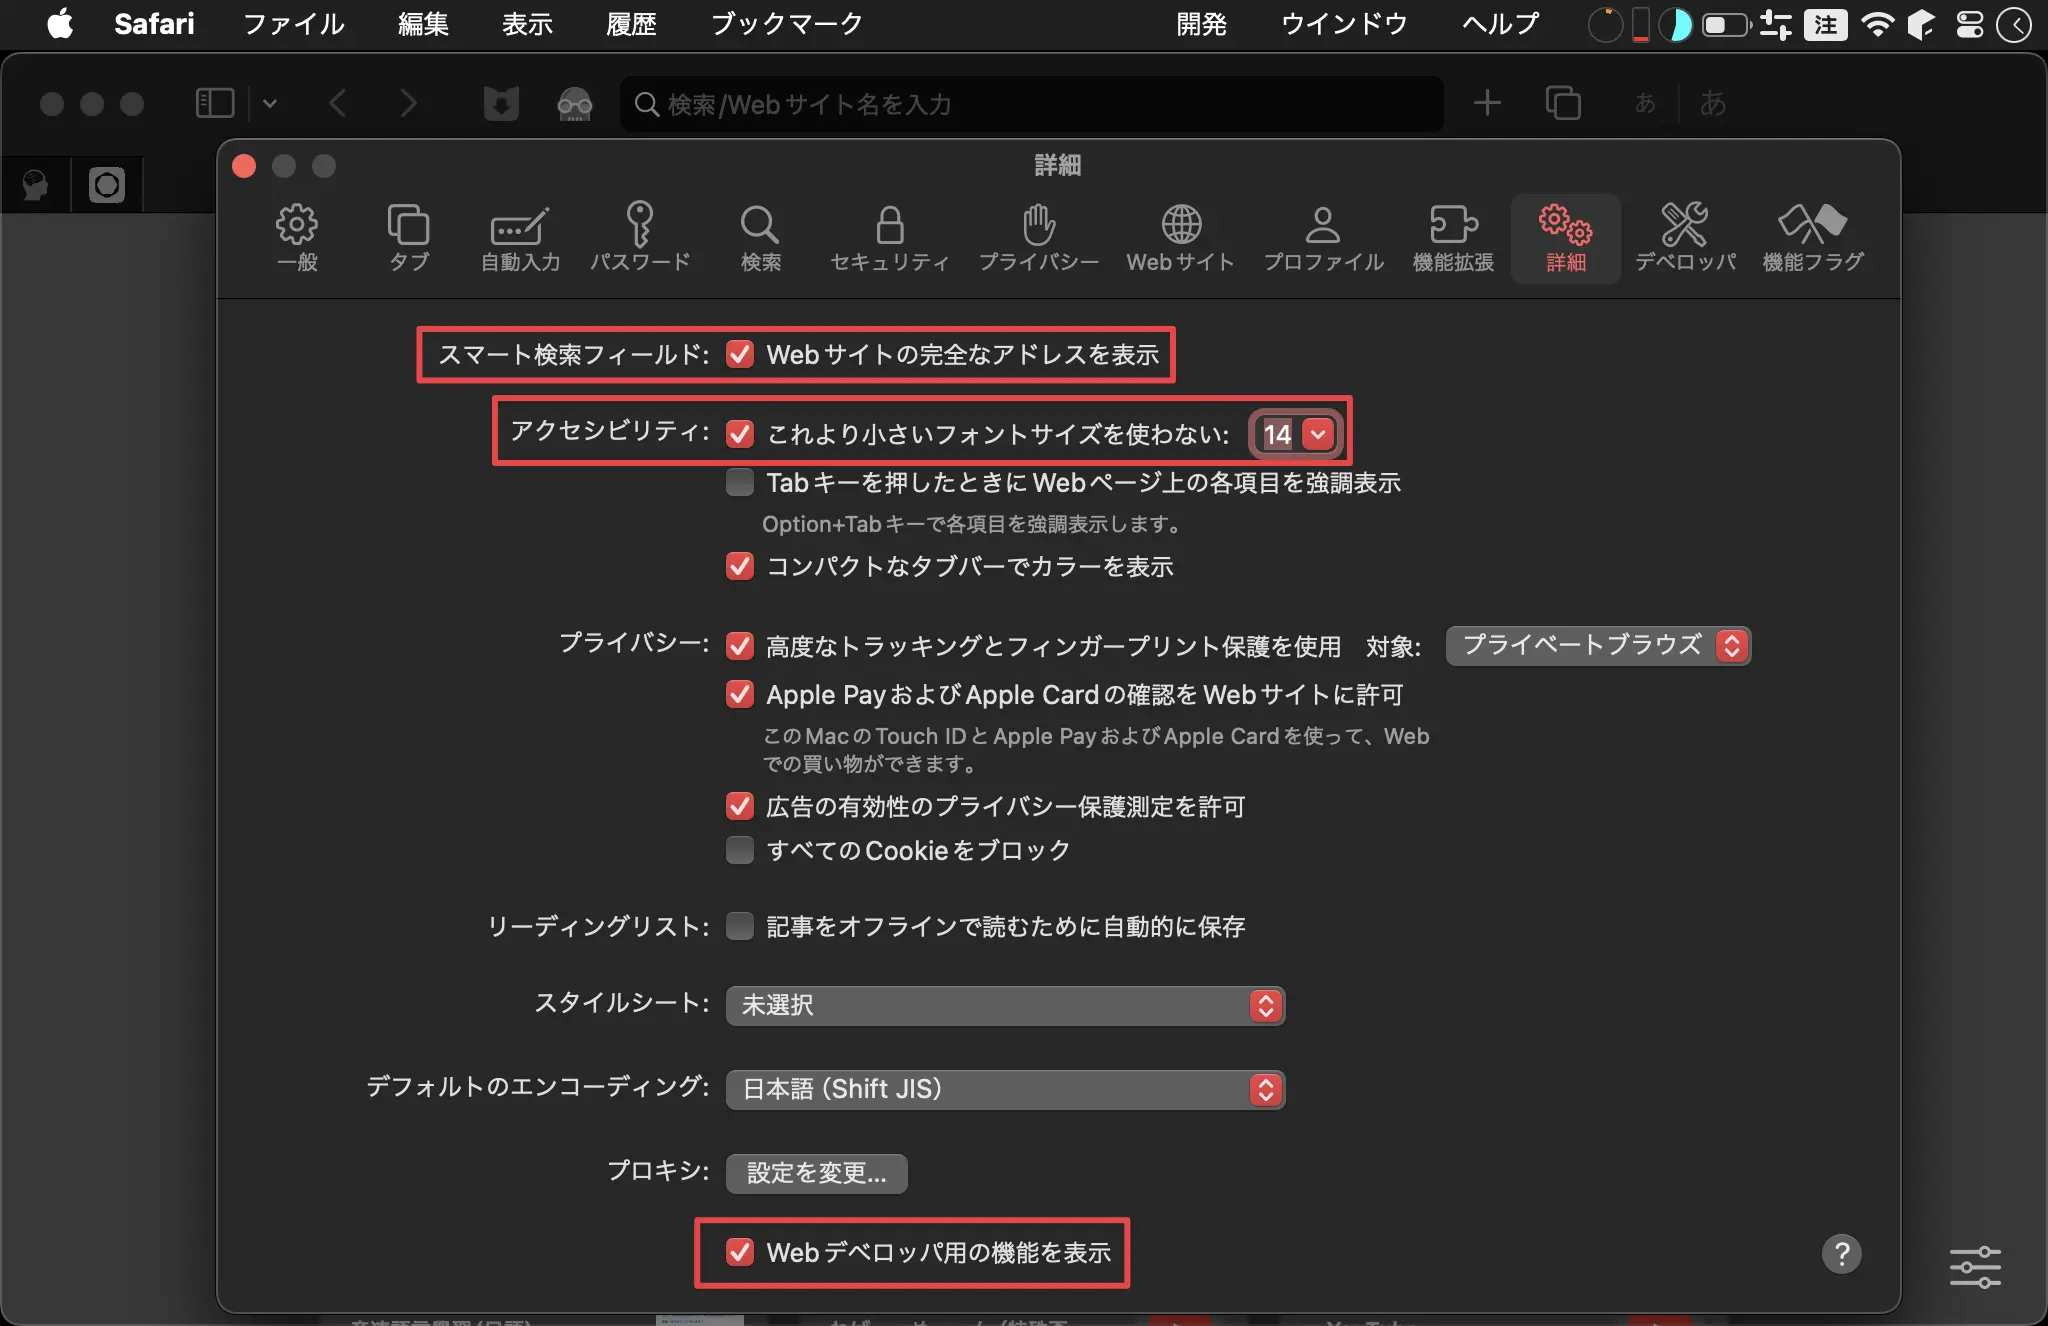
Task: Click the smaller あ text size button
Action: pos(1645,103)
